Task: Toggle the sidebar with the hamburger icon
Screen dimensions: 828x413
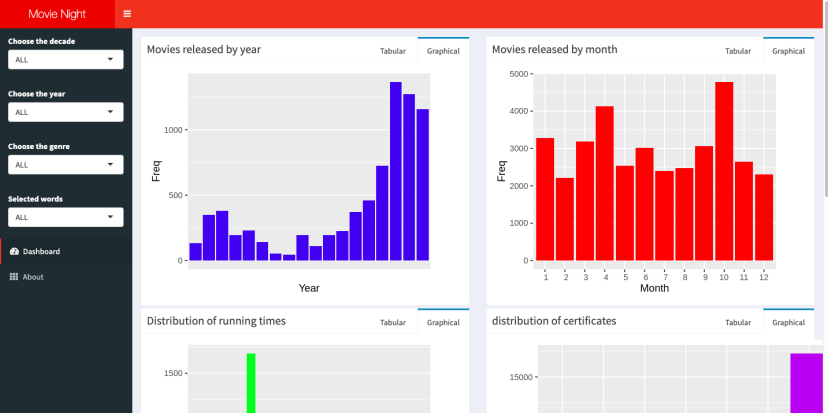Action: tap(127, 14)
